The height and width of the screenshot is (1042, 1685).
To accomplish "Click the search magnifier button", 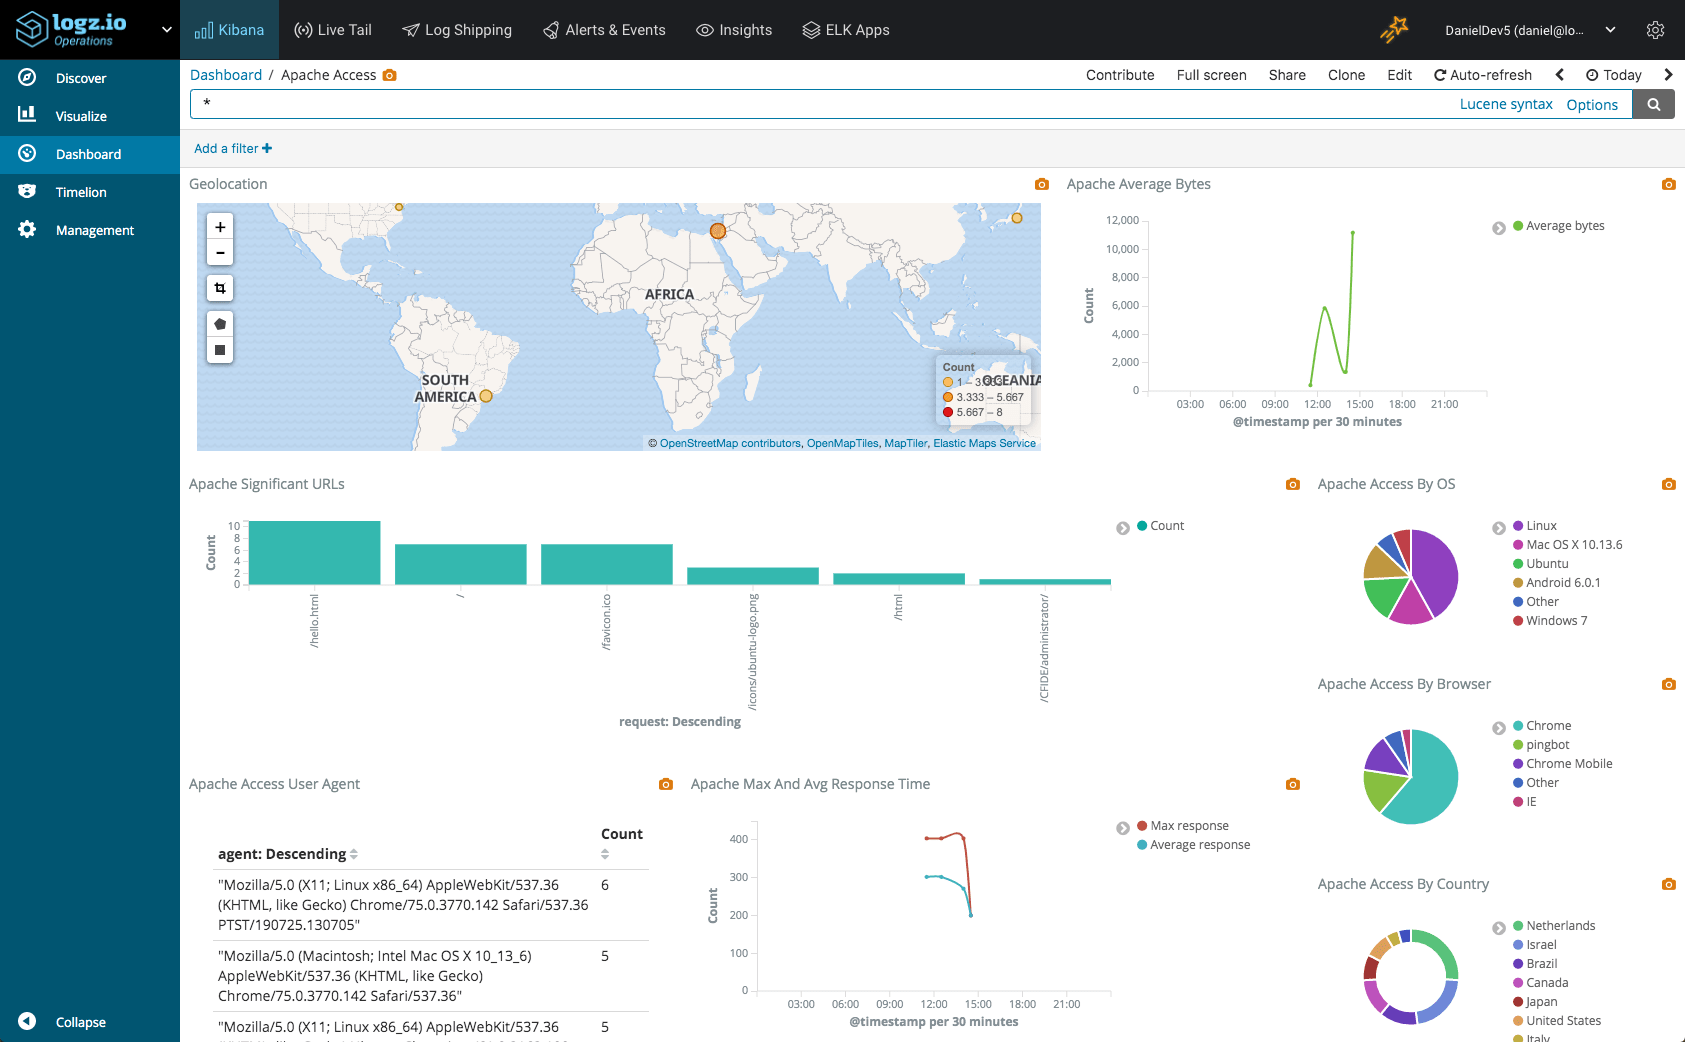I will click(x=1653, y=104).
